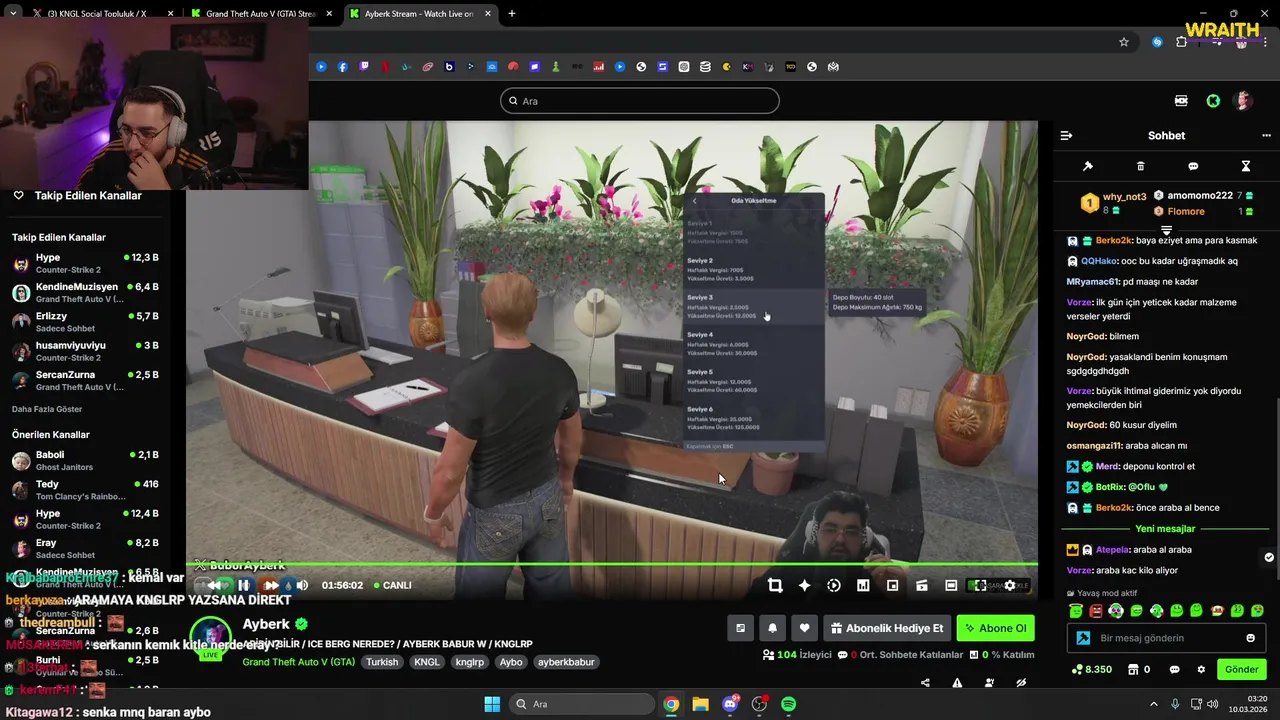Screen dimensions: 1280x720
Task: Open the Kick green K logo icon
Action: click(1213, 101)
